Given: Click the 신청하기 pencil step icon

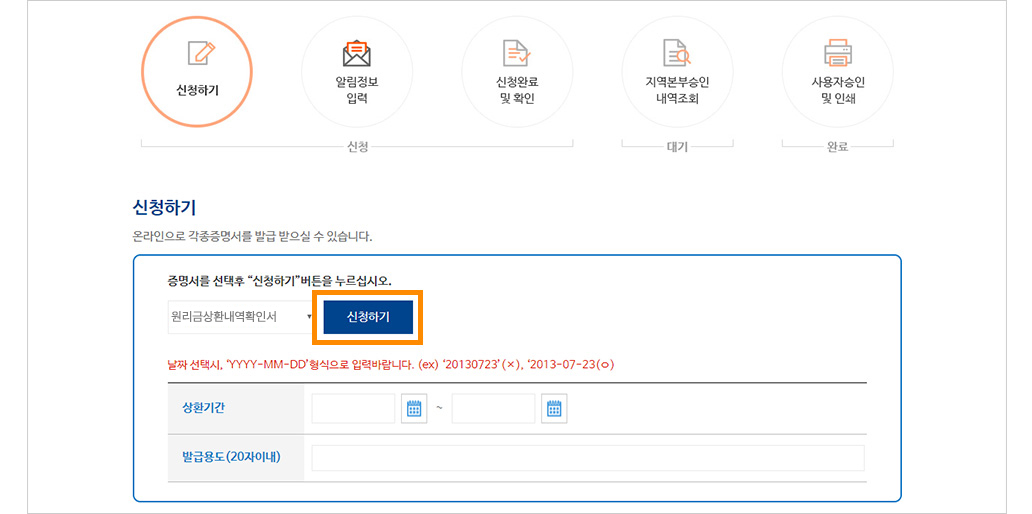Looking at the screenshot, I should tap(201, 53).
